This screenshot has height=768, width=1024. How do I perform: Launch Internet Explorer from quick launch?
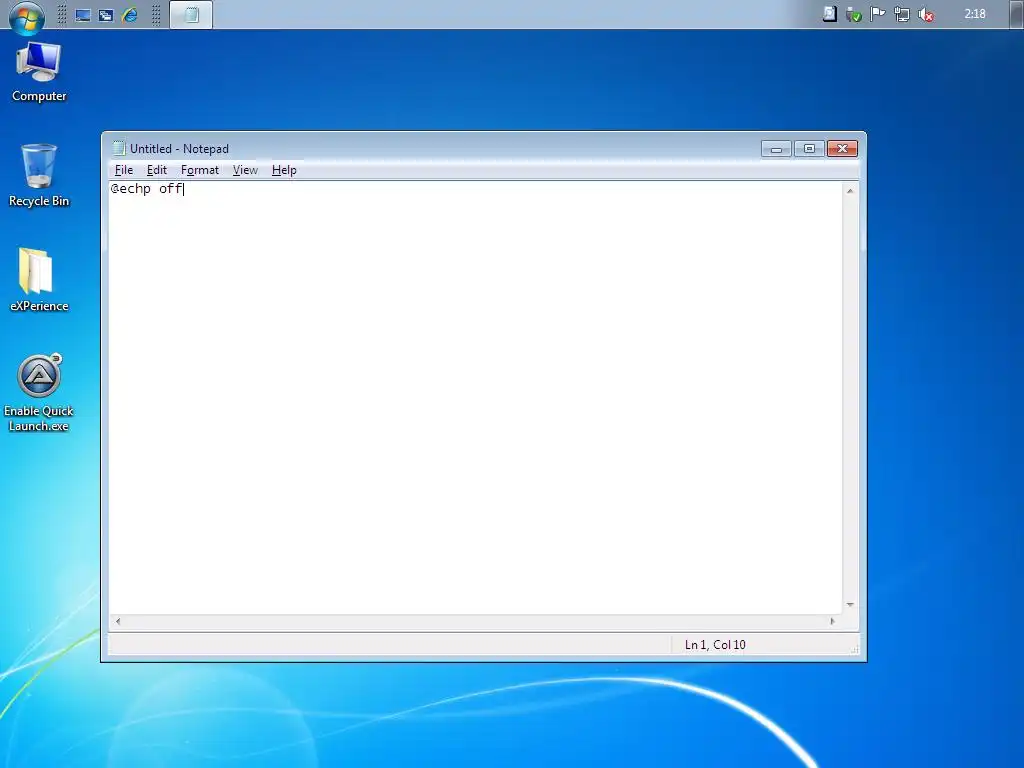[130, 14]
